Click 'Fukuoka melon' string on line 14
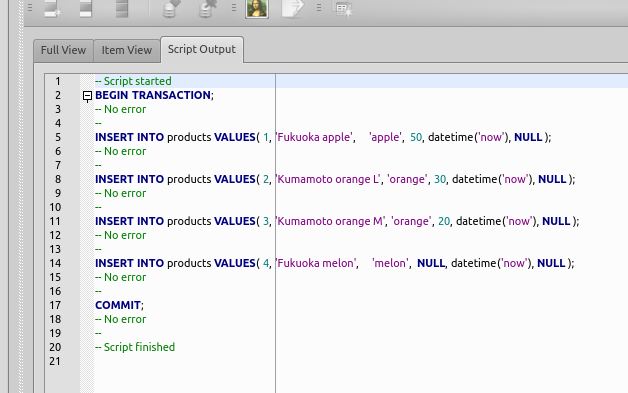The image size is (628, 393). click(316, 263)
